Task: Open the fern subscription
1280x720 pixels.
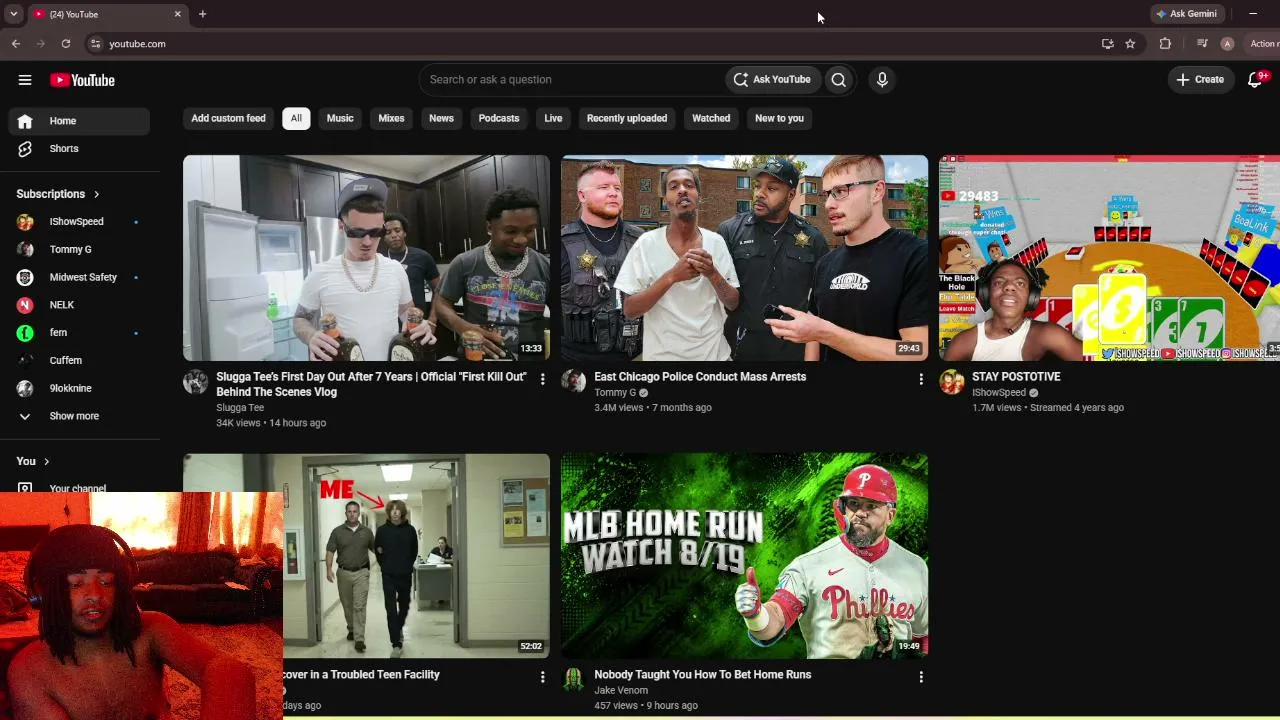Action: pos(80,333)
